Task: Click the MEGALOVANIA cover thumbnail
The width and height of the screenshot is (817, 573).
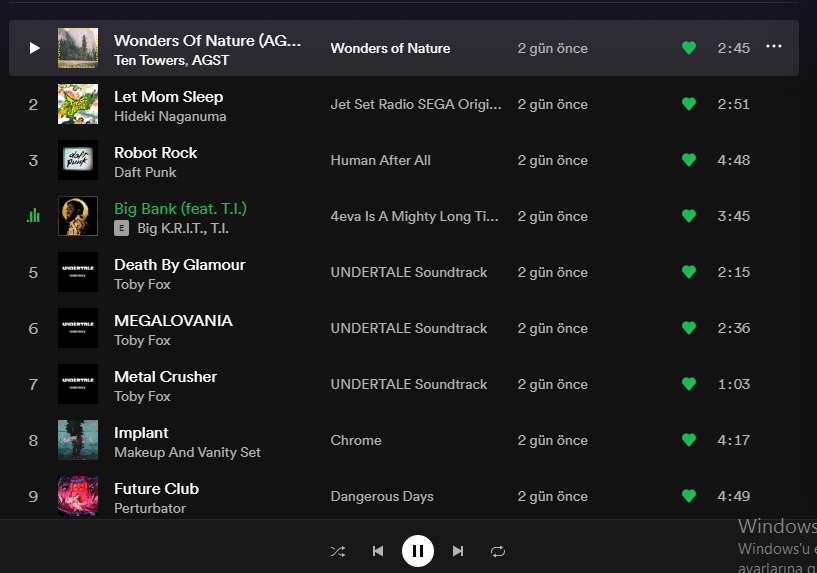Action: pyautogui.click(x=78, y=328)
